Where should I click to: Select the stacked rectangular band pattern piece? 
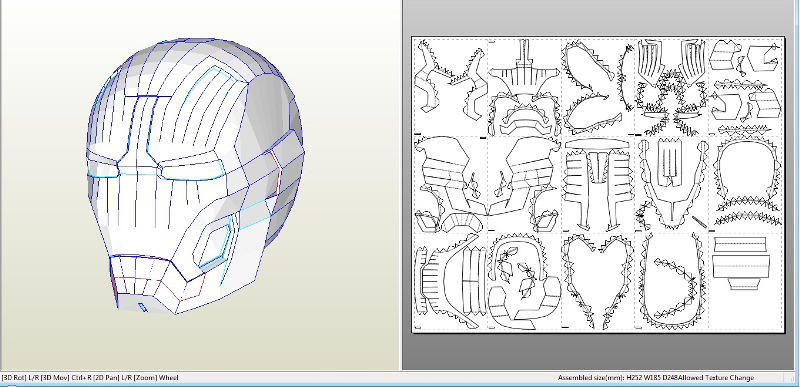point(741,263)
